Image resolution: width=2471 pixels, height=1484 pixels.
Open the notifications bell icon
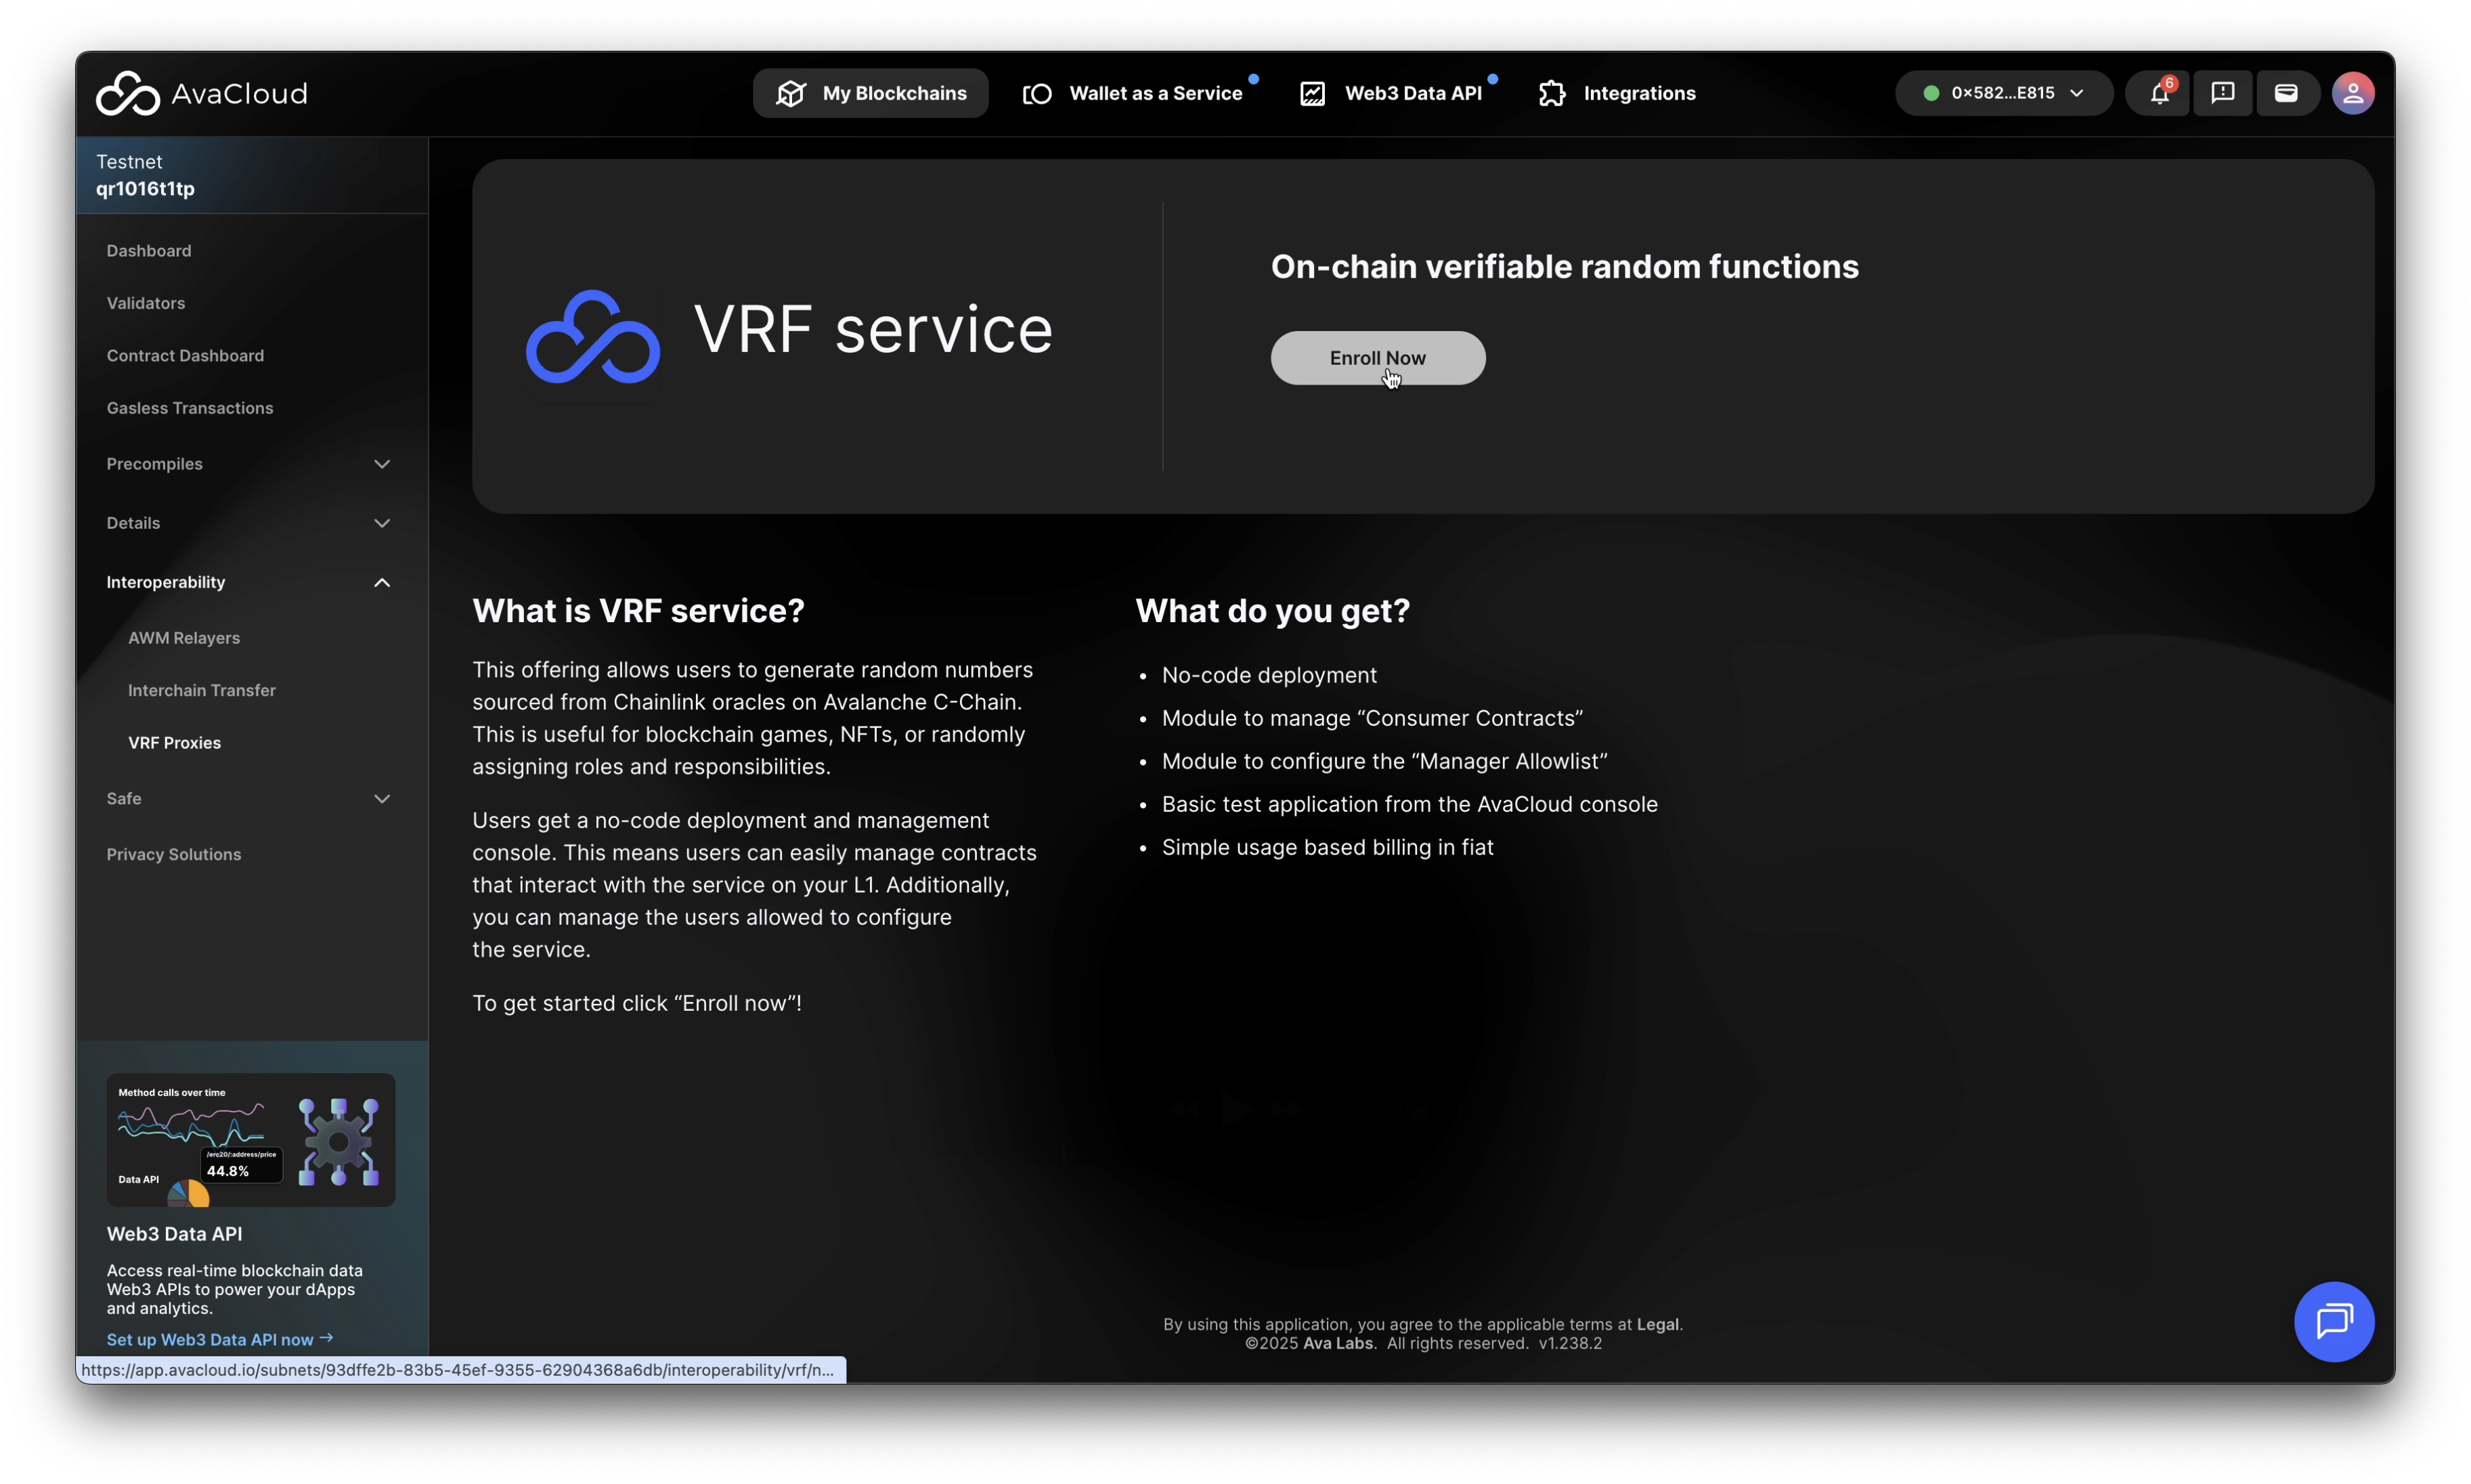point(2159,93)
